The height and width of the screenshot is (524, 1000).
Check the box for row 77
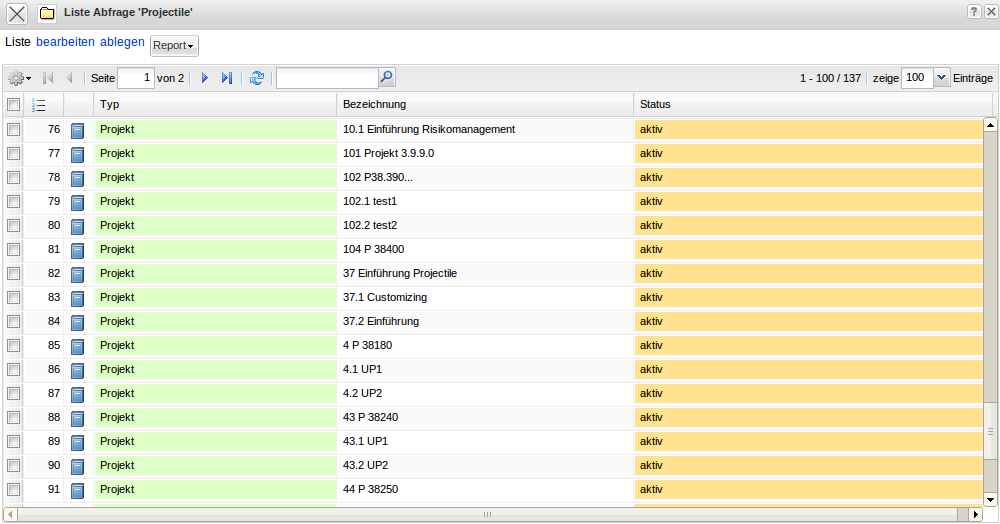[13, 154]
